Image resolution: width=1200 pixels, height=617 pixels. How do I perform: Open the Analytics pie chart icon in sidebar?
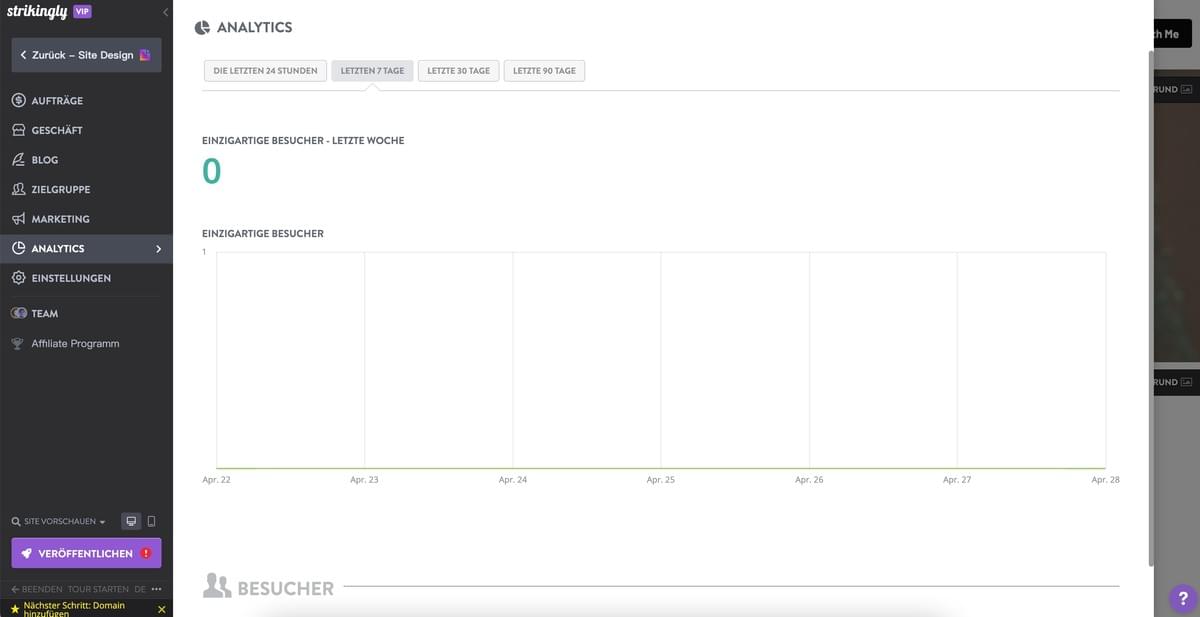(x=16, y=247)
